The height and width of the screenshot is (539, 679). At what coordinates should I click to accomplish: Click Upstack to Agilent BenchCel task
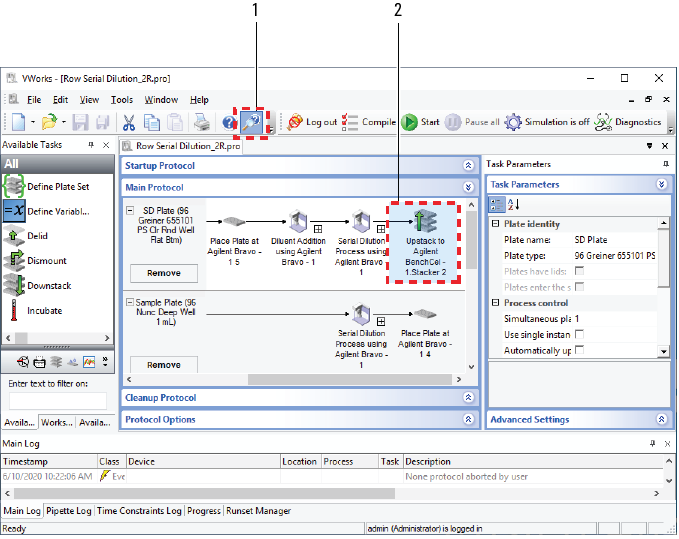424,243
